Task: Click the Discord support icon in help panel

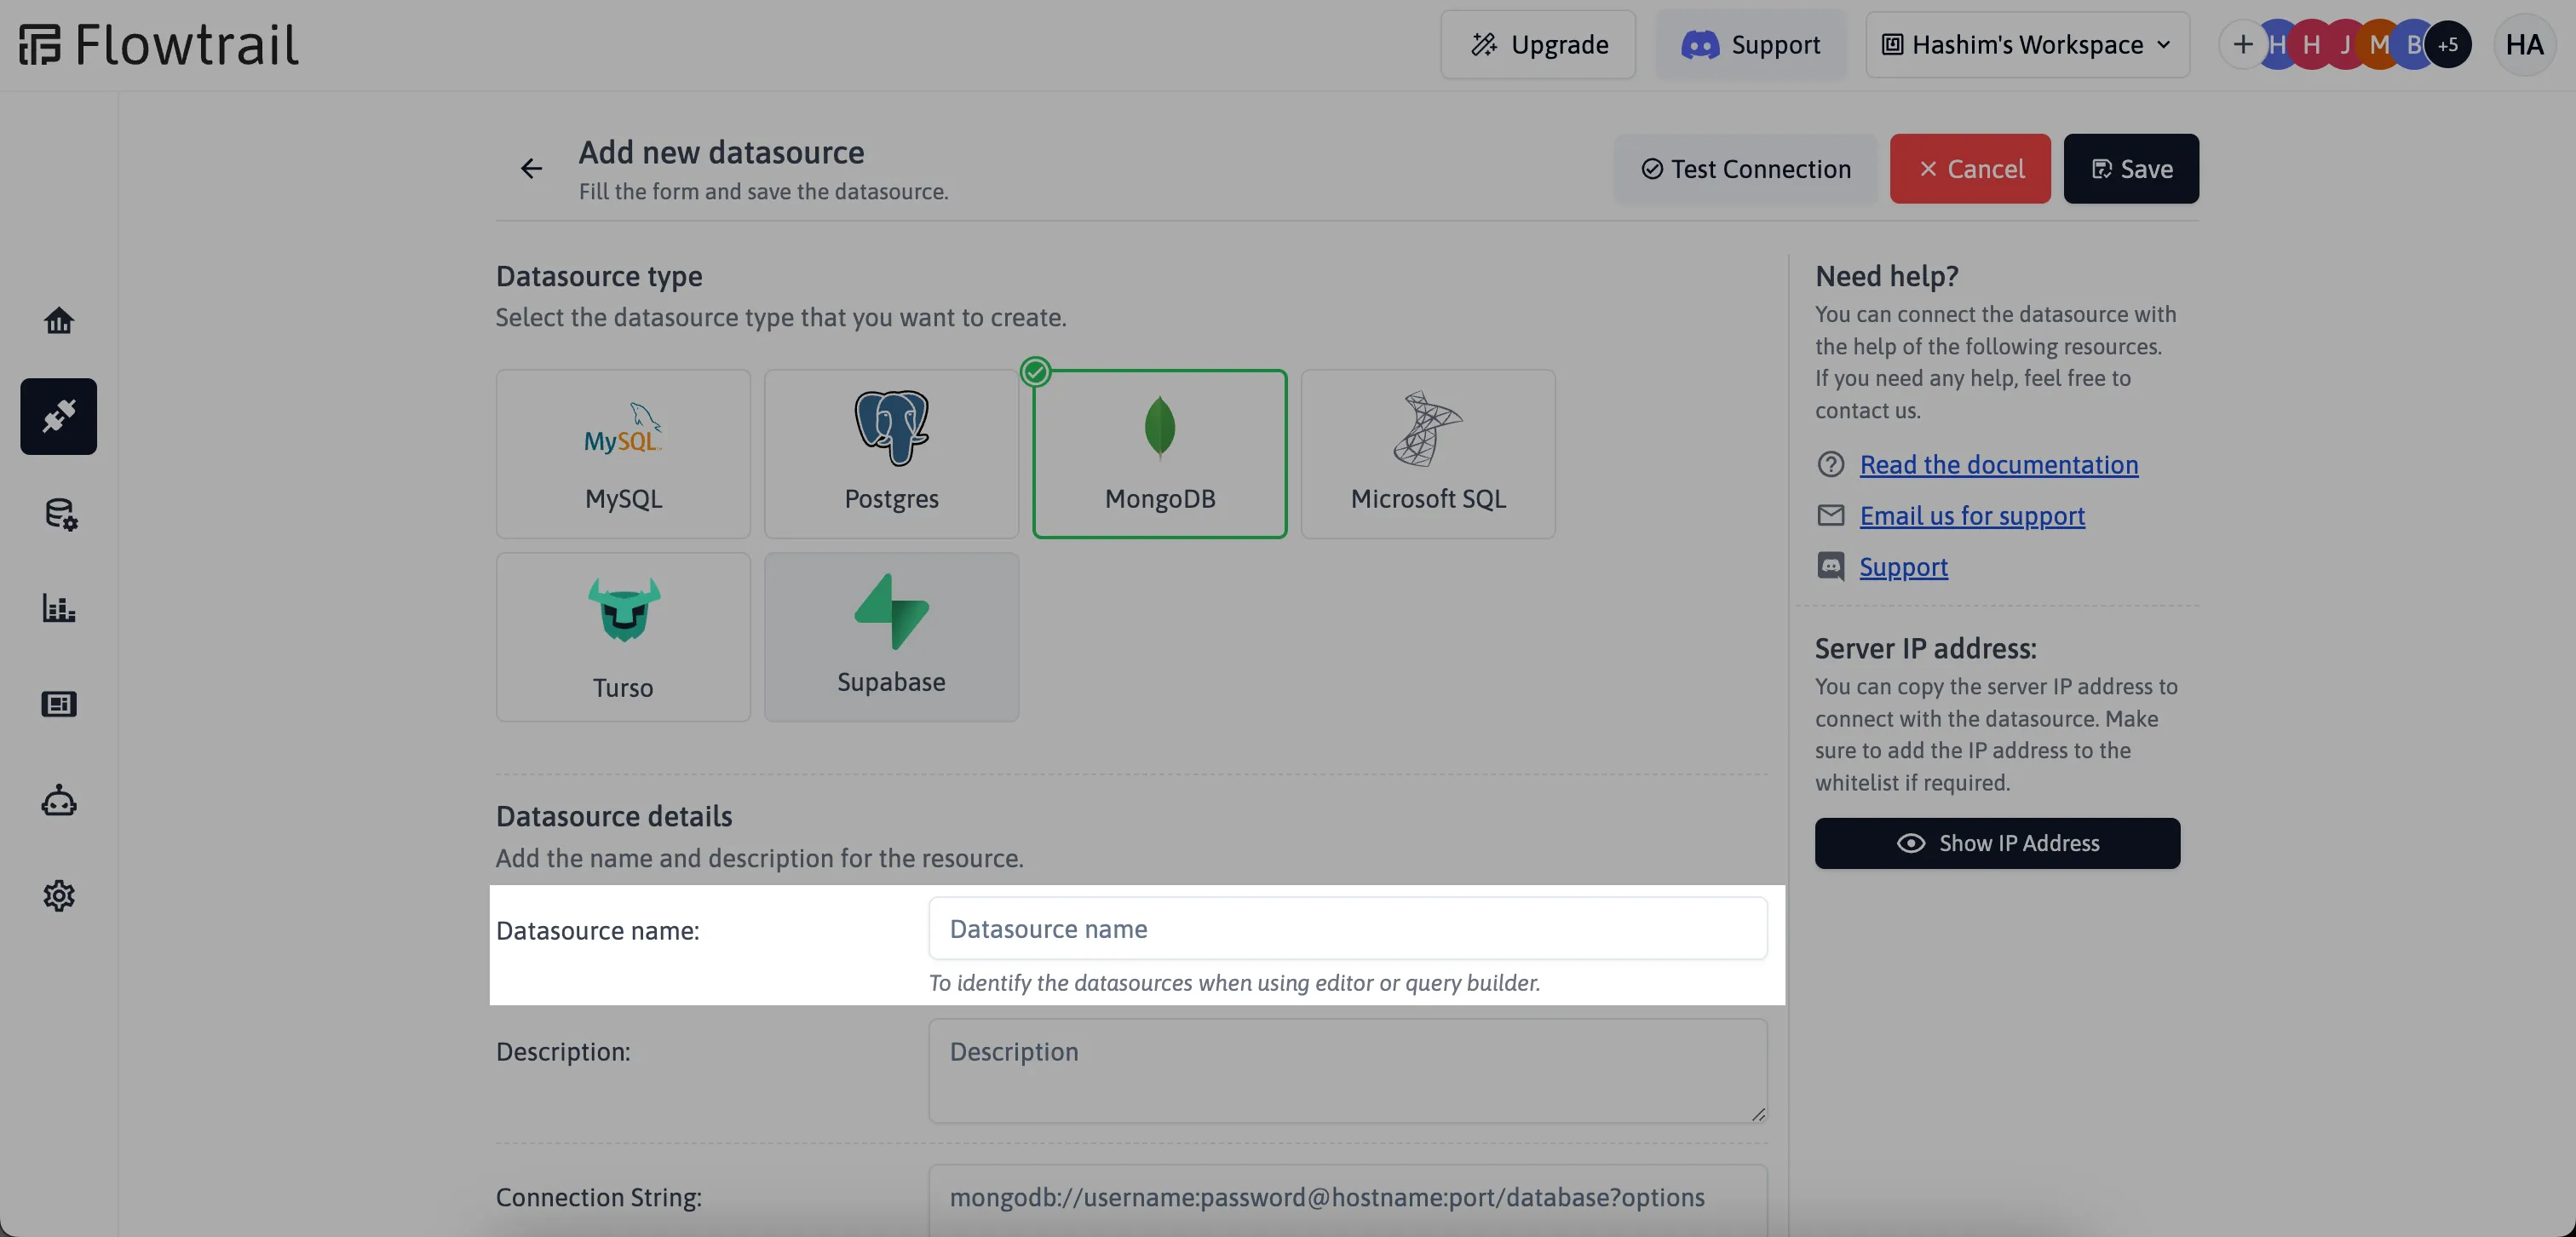Action: pyautogui.click(x=1830, y=566)
